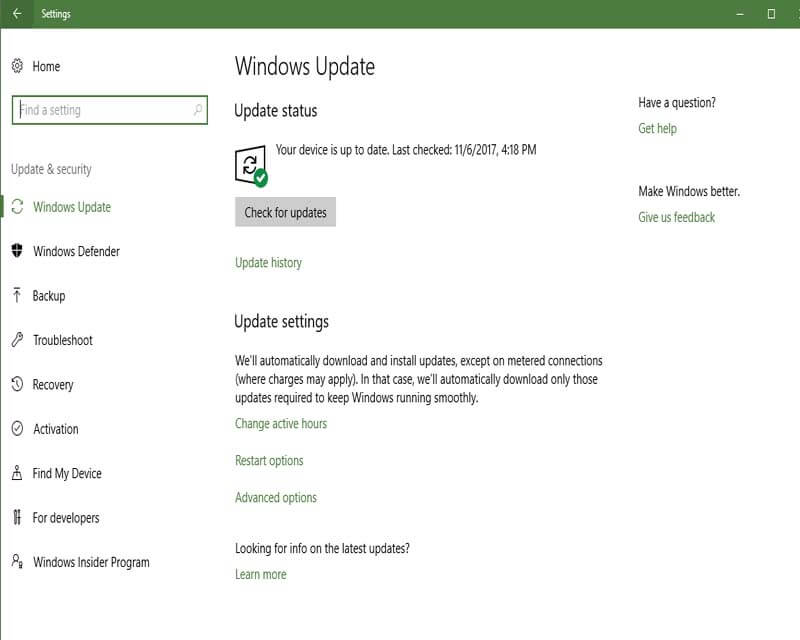Image resolution: width=800 pixels, height=640 pixels.
Task: Click the Troubleshoot wrench icon
Action: [16, 340]
